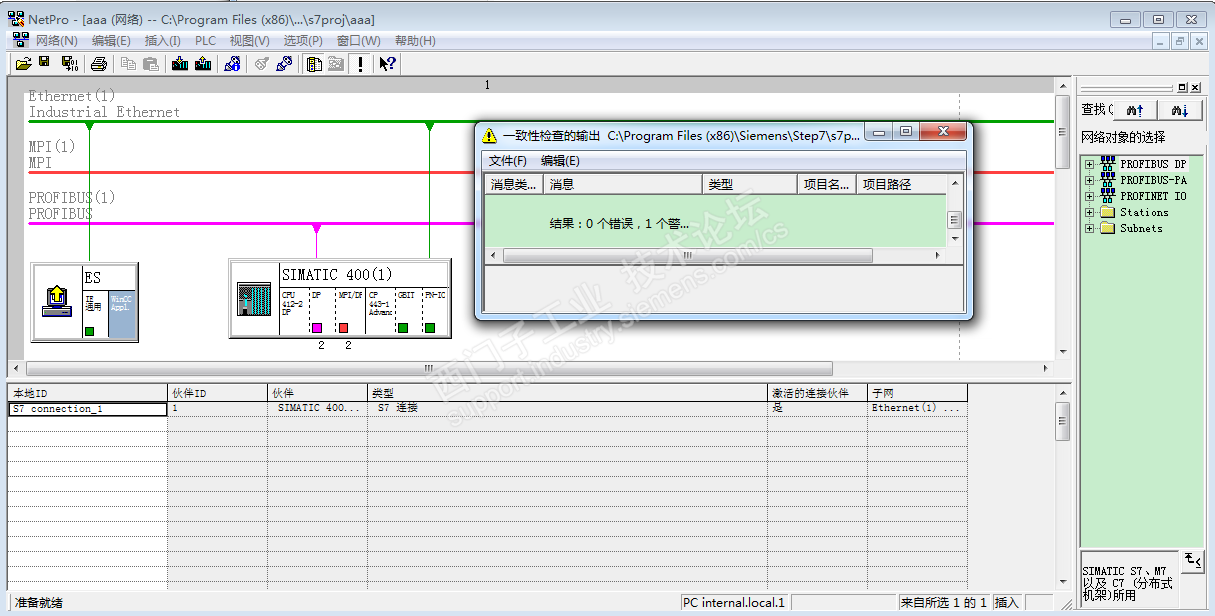Image resolution: width=1215 pixels, height=616 pixels.
Task: Open the PLC menu
Action: 205,41
